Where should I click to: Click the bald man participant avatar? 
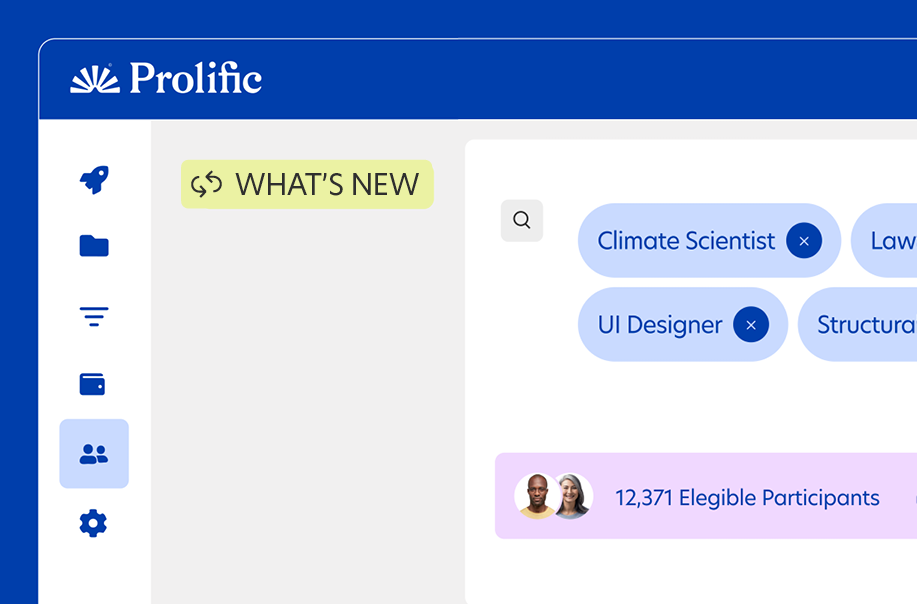(536, 496)
